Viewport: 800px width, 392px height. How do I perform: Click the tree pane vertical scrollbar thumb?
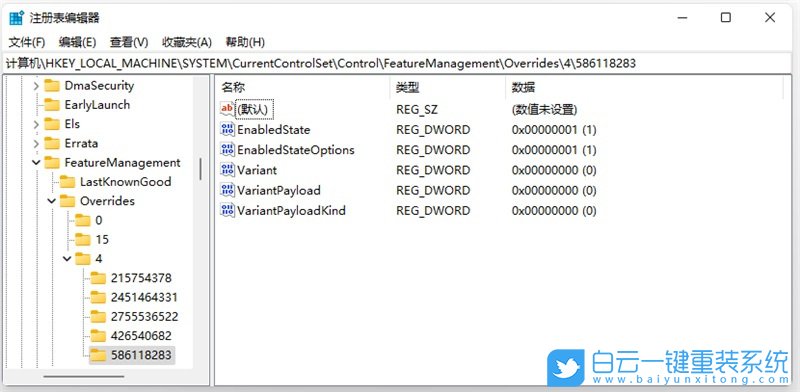[x=201, y=169]
